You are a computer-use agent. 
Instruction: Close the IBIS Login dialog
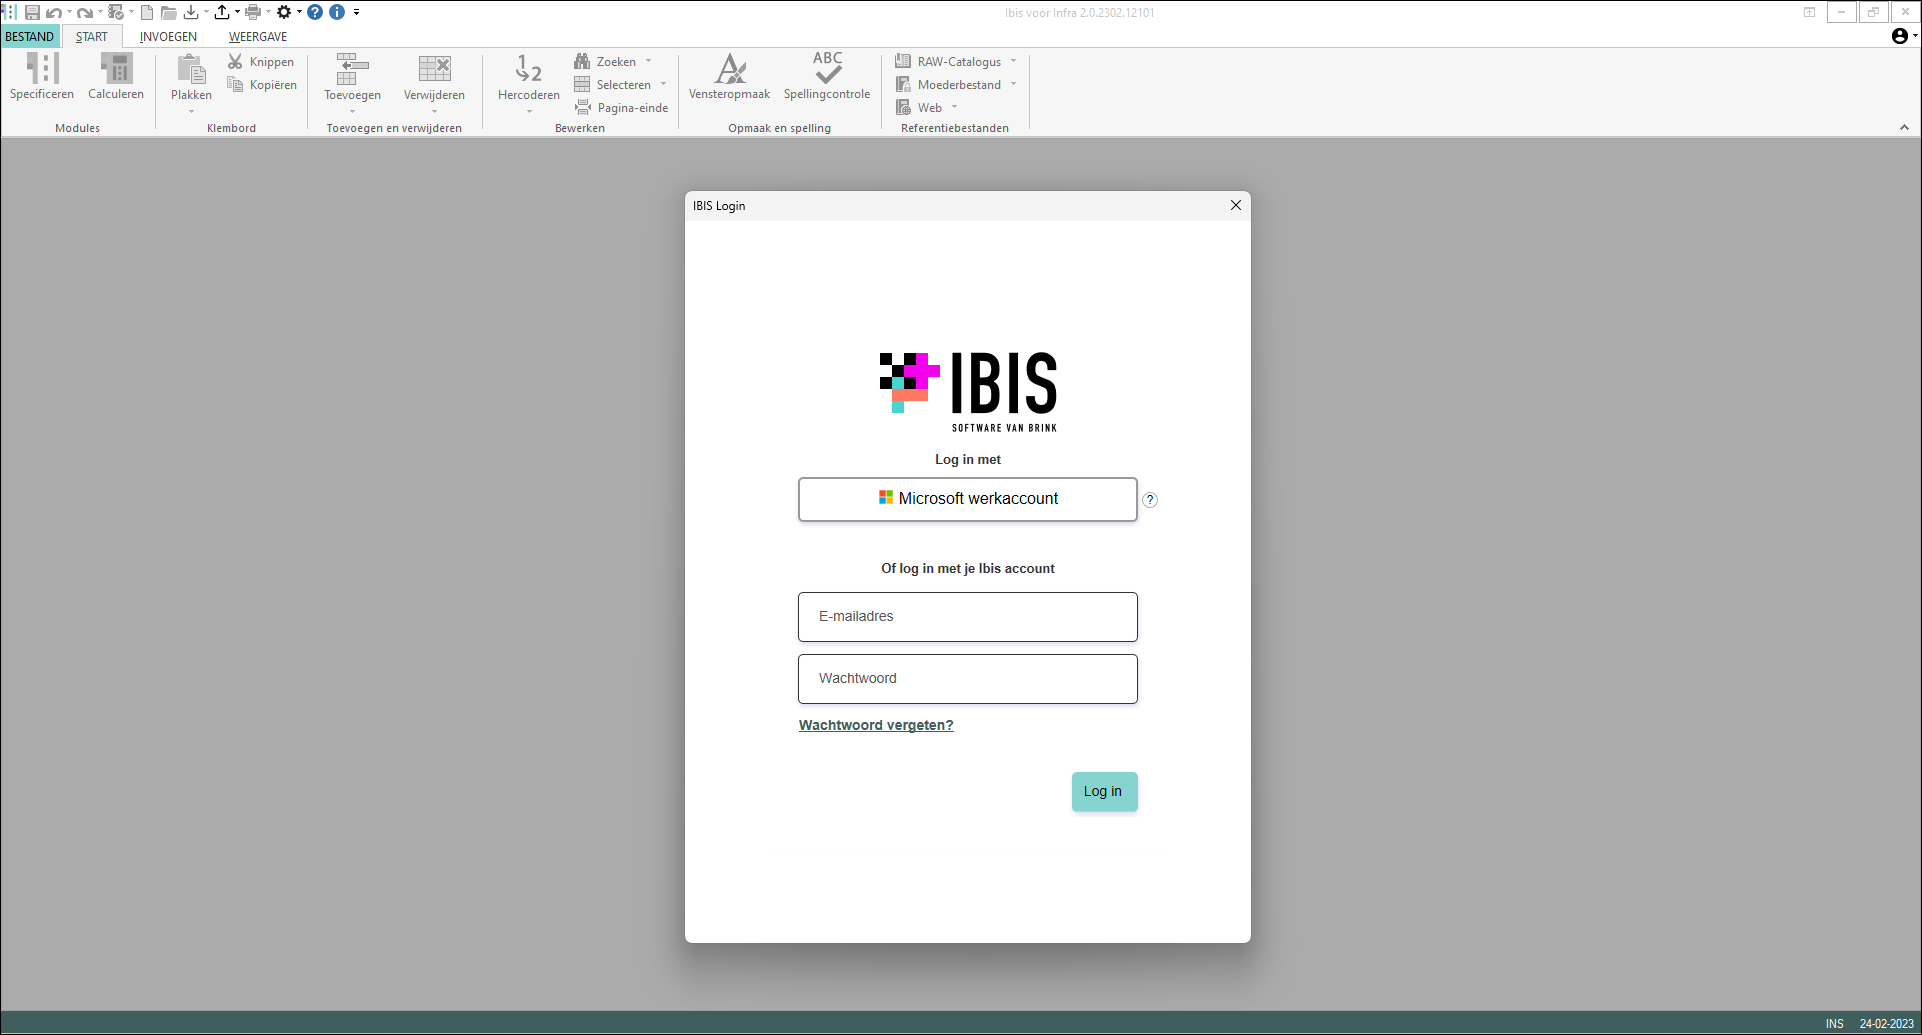click(1236, 205)
